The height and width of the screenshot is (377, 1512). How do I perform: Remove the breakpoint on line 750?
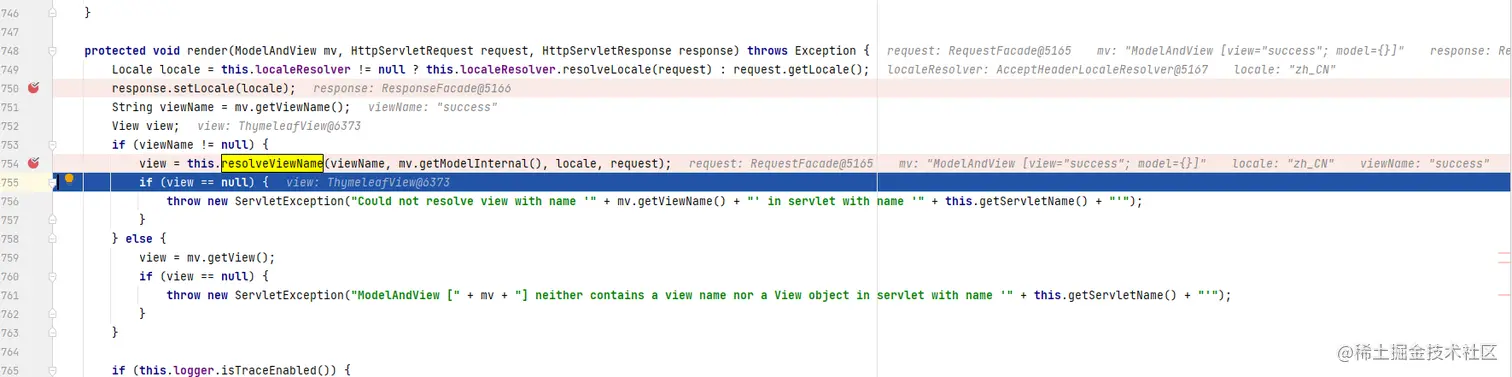[33, 88]
